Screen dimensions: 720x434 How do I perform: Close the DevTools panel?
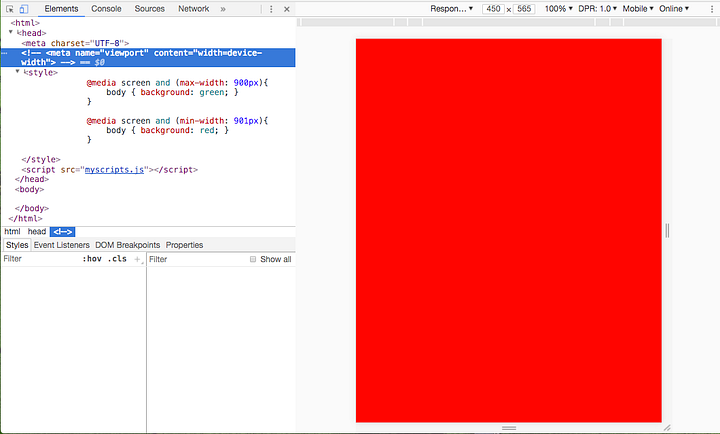(287, 9)
